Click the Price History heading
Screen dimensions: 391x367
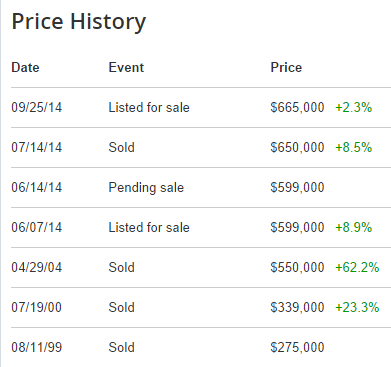click(x=79, y=22)
